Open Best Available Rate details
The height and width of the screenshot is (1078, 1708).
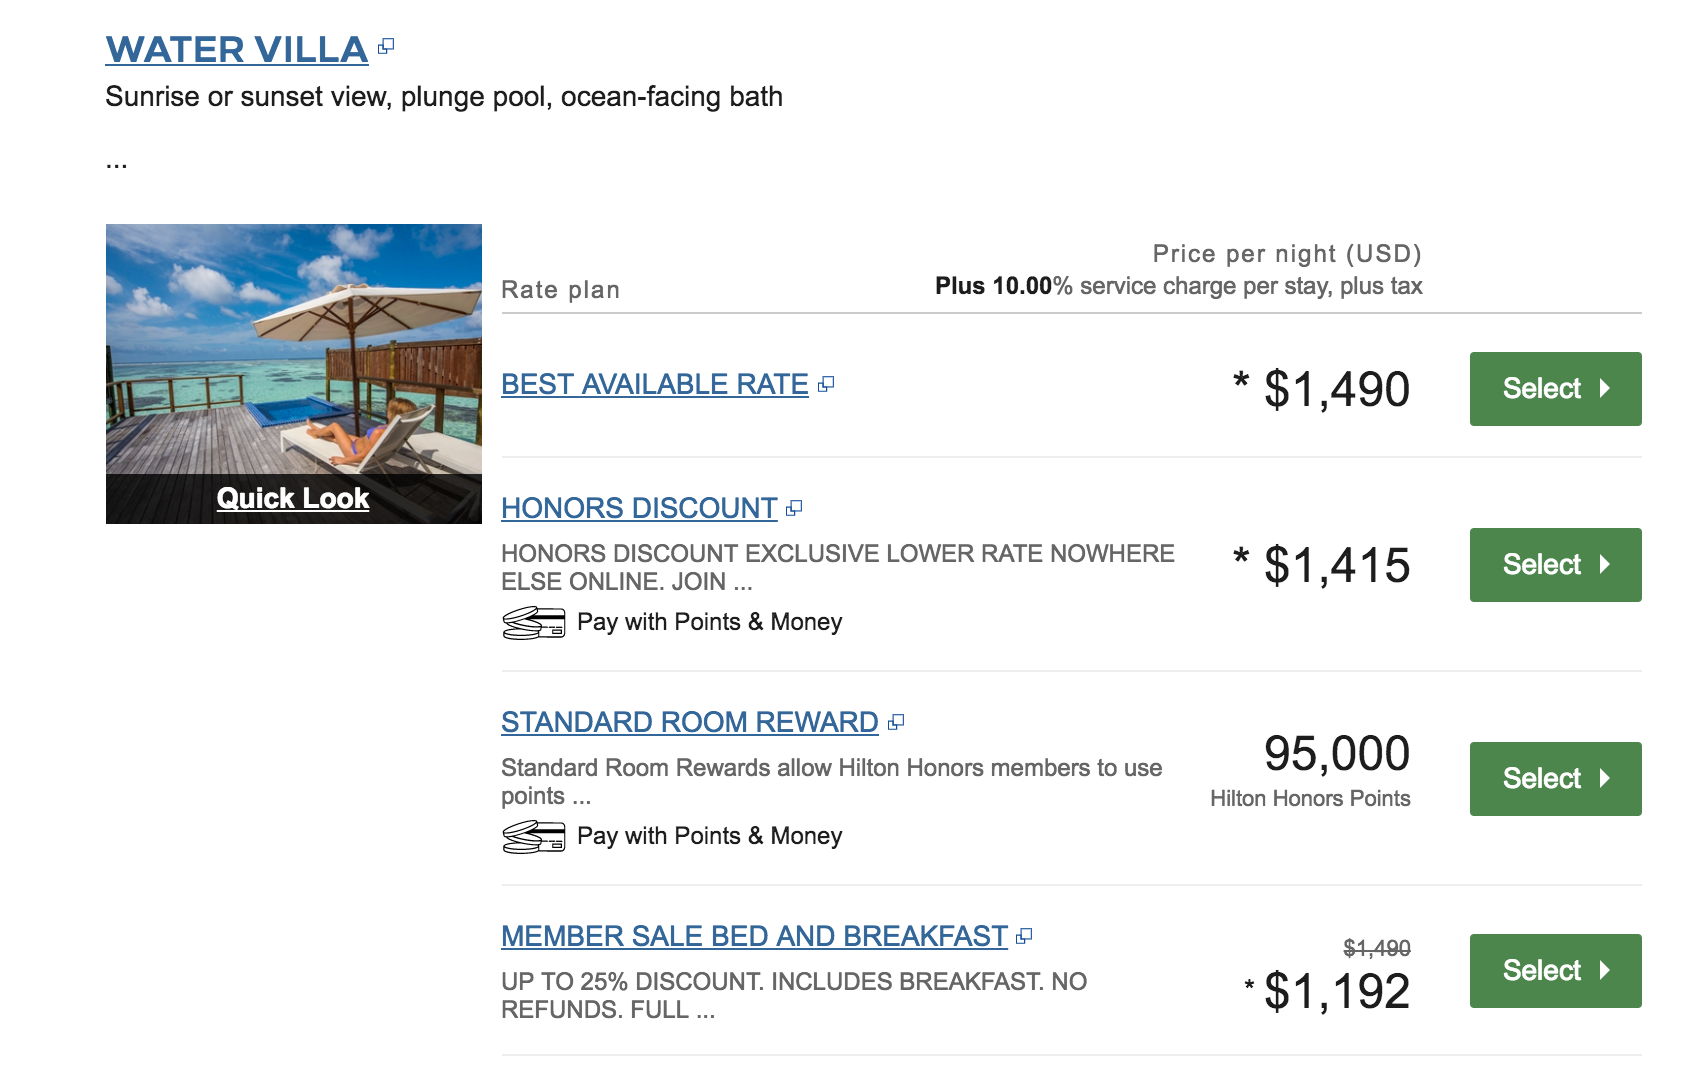[654, 384]
